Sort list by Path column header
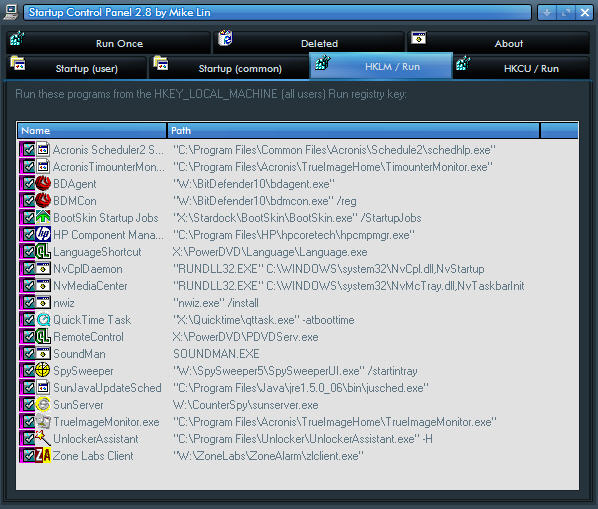Image resolution: width=598 pixels, height=509 pixels. coord(354,130)
